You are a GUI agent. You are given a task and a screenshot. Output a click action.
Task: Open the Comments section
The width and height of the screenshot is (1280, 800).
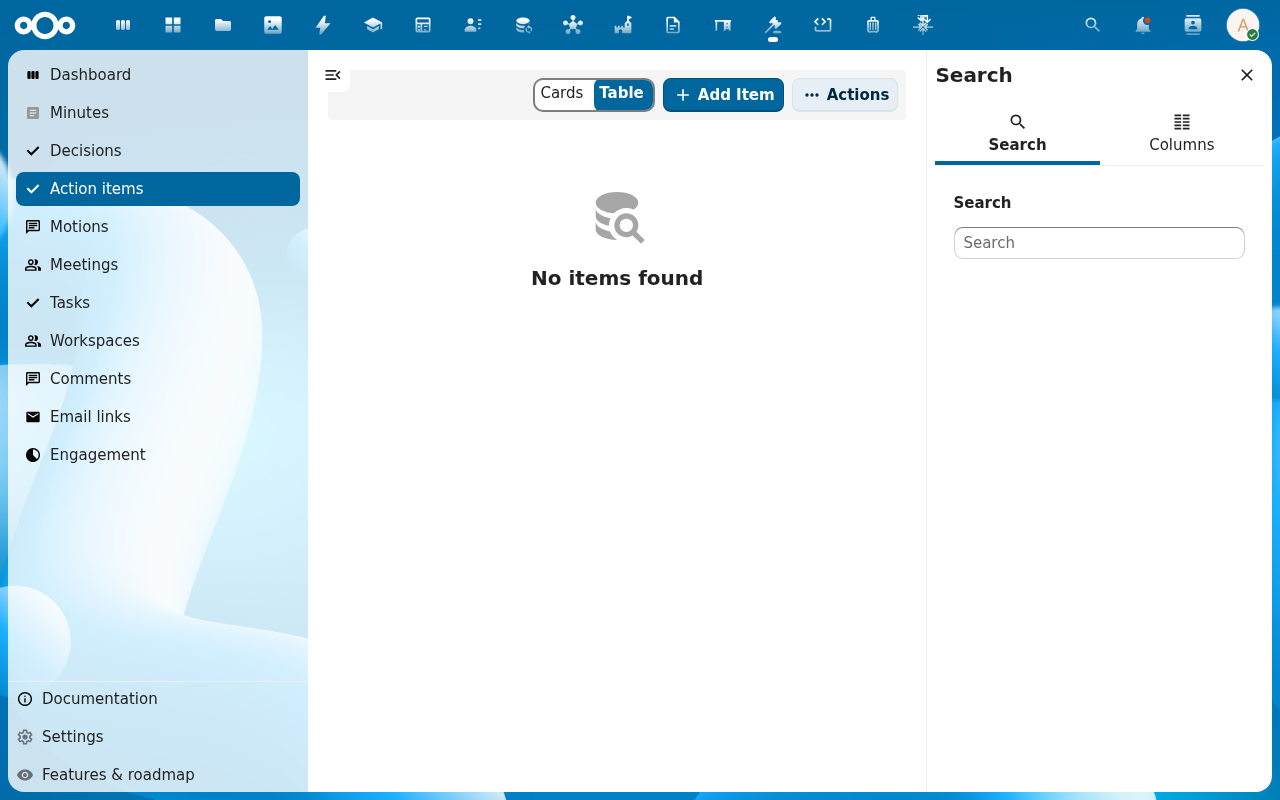click(158, 379)
